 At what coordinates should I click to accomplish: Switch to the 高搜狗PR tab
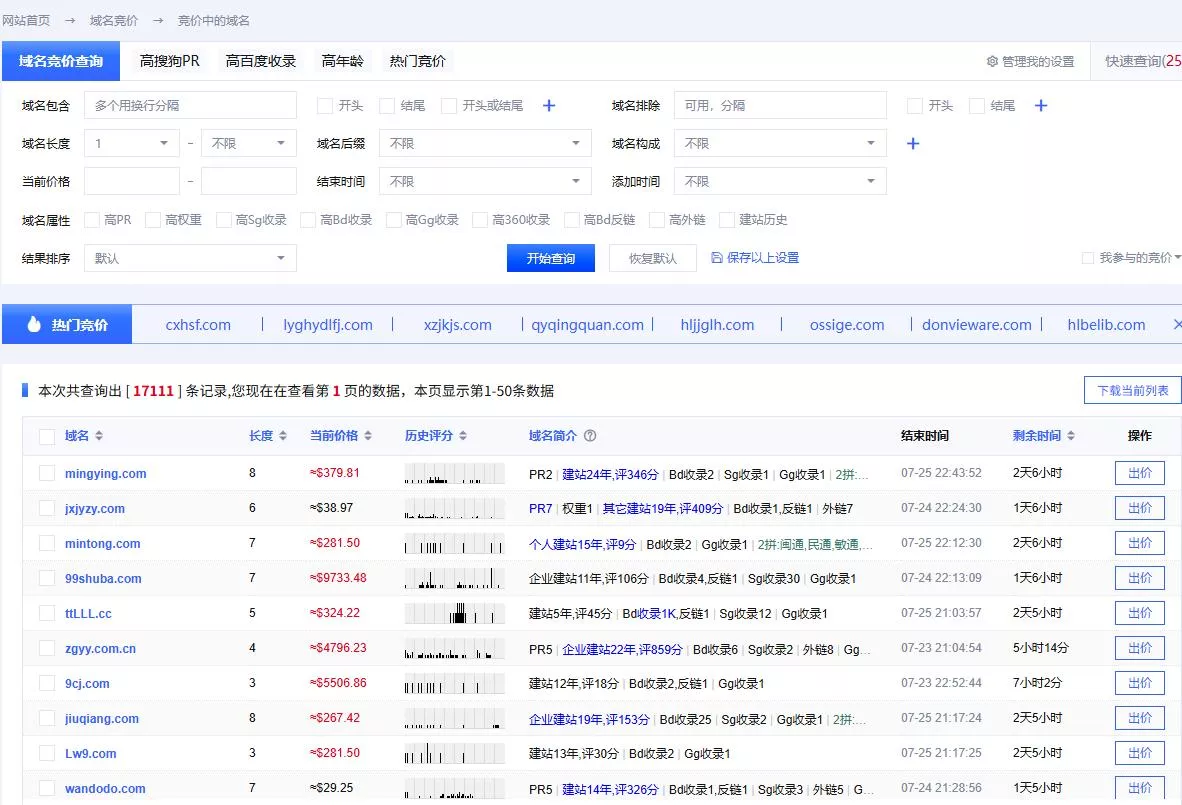(170, 61)
